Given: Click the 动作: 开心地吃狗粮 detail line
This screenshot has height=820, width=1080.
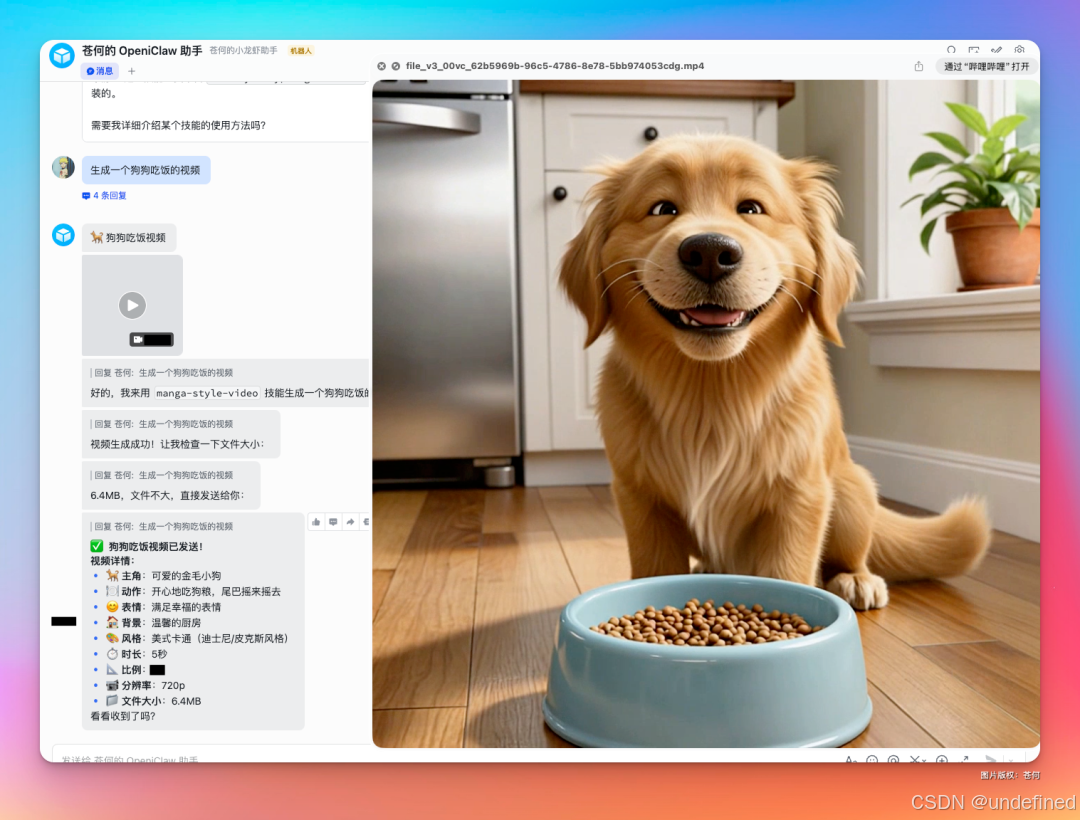Looking at the screenshot, I should click(x=194, y=591).
